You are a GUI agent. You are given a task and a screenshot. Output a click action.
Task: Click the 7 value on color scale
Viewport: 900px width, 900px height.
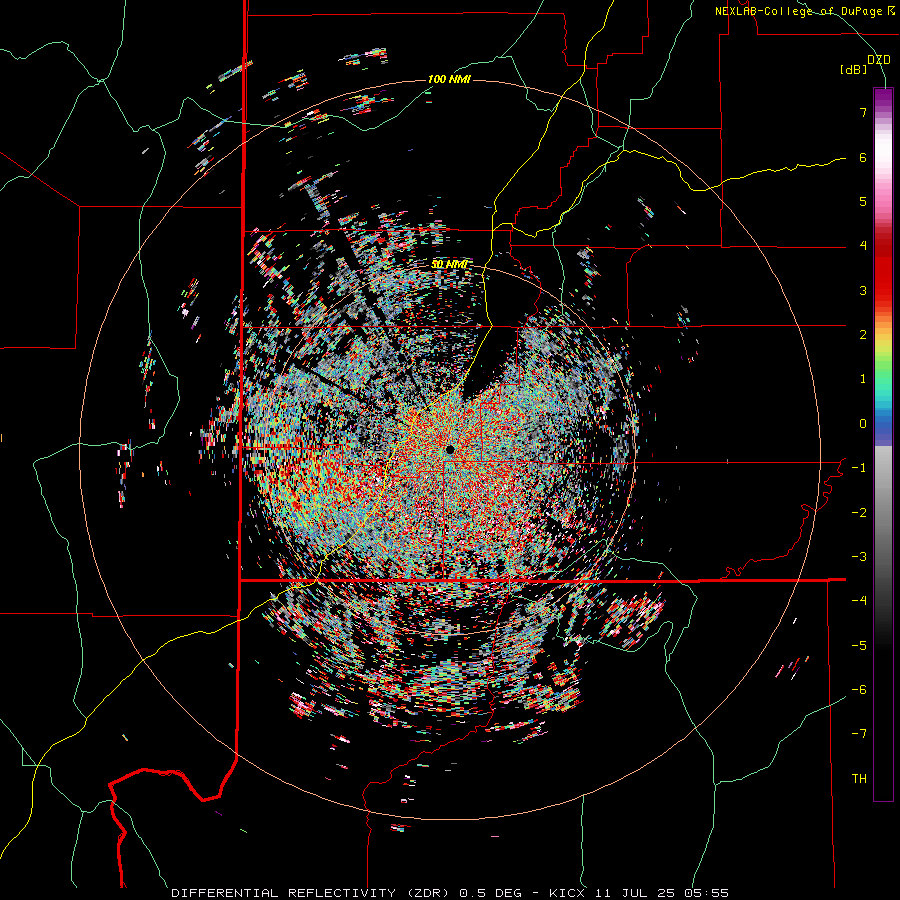coord(863,112)
